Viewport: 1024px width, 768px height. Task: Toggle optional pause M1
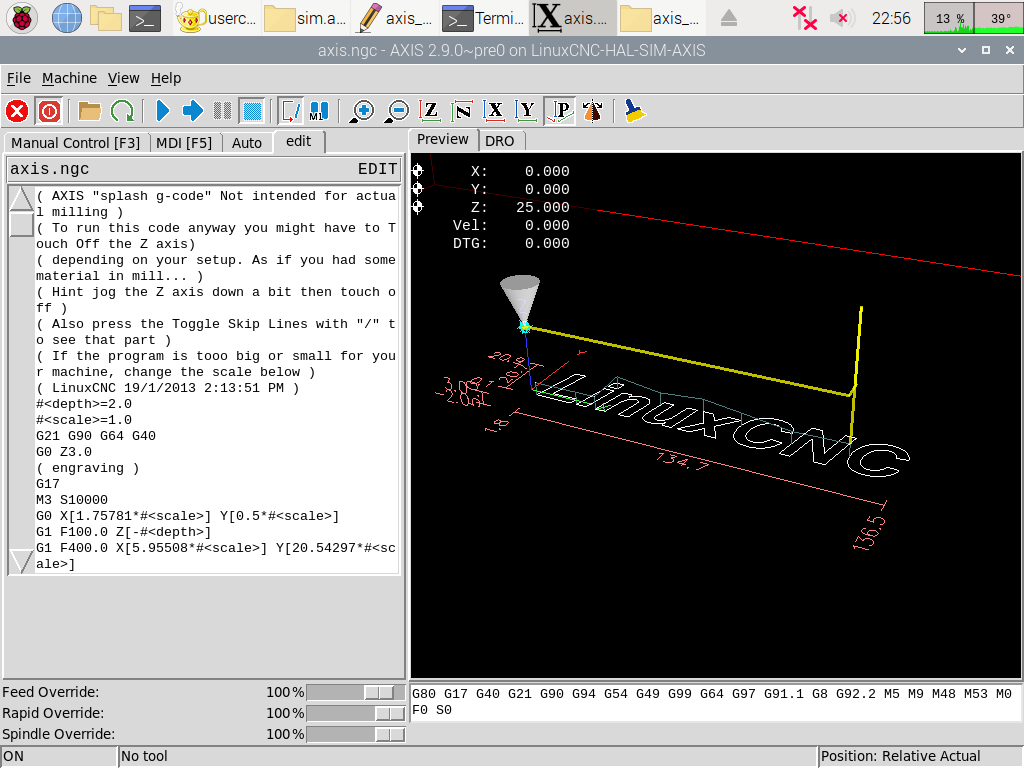(x=319, y=111)
